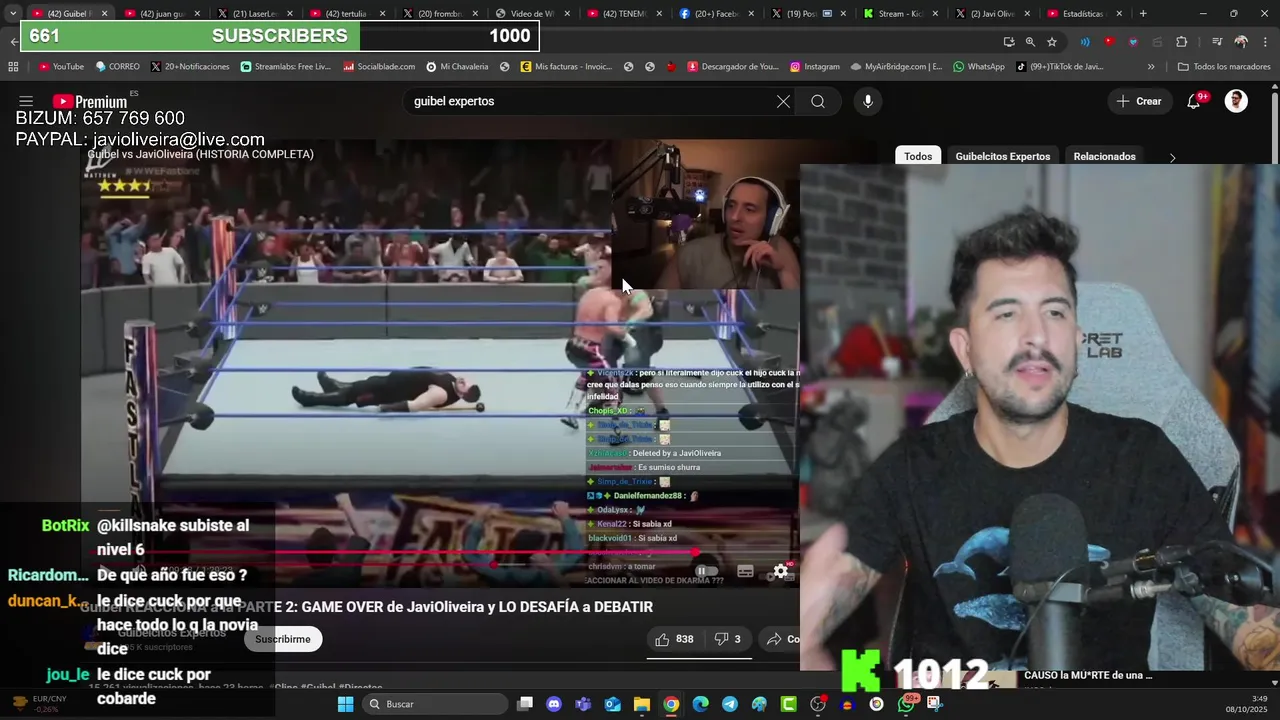Like the video with 838 likes

click(675, 639)
